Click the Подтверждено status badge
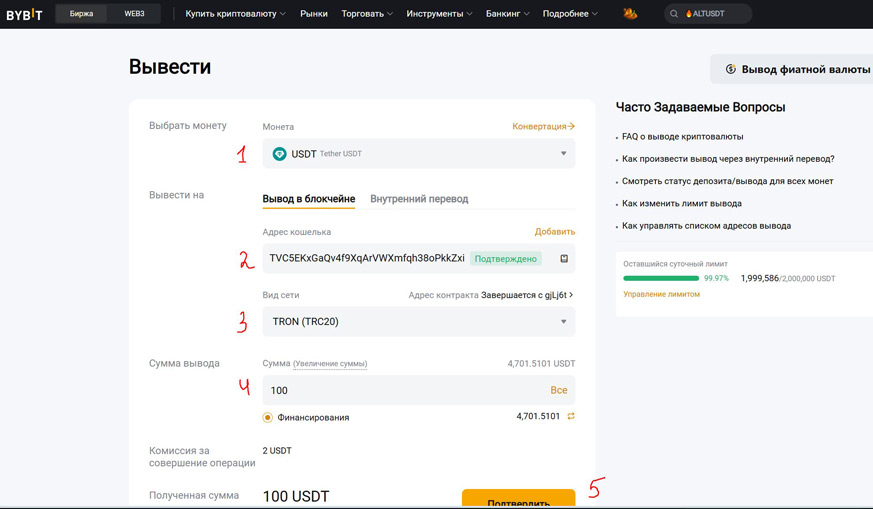The image size is (873, 509). coord(506,258)
